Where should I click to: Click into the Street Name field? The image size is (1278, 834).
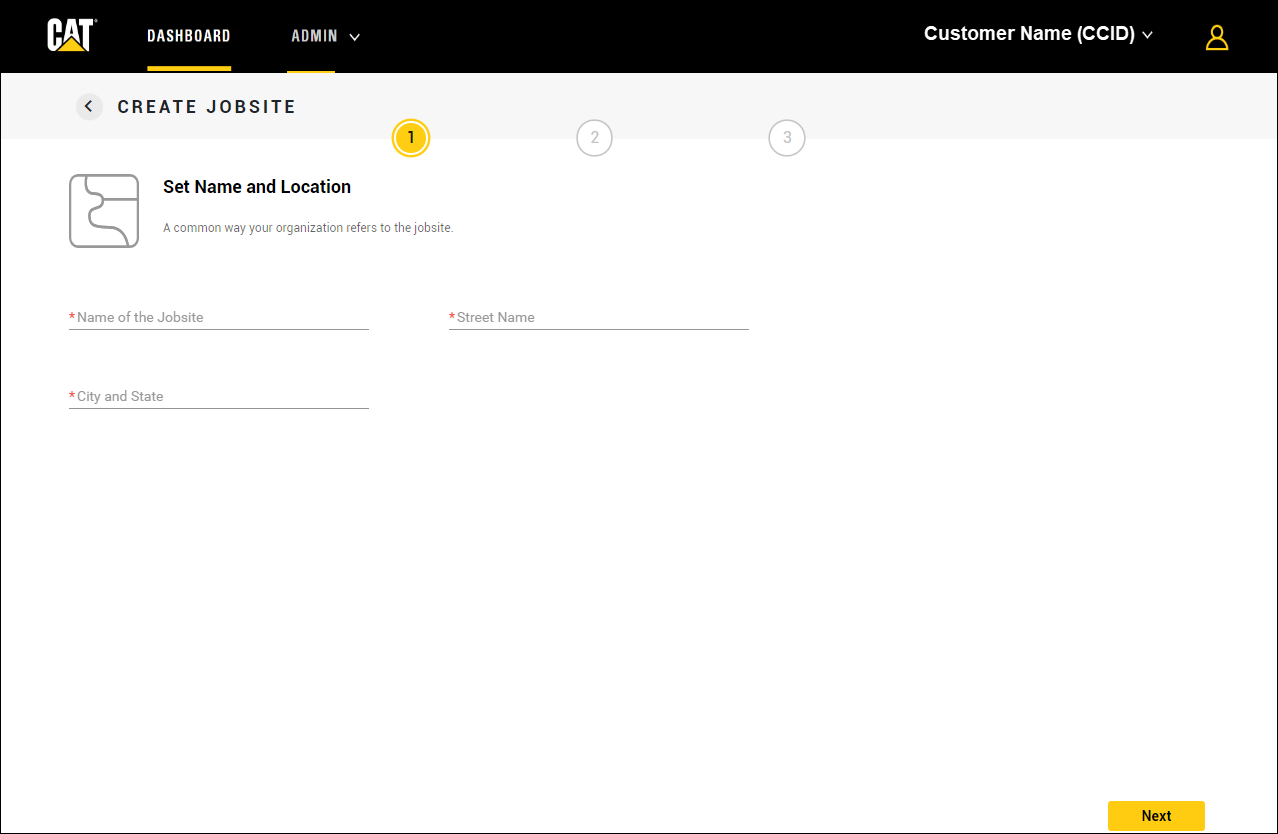click(599, 317)
